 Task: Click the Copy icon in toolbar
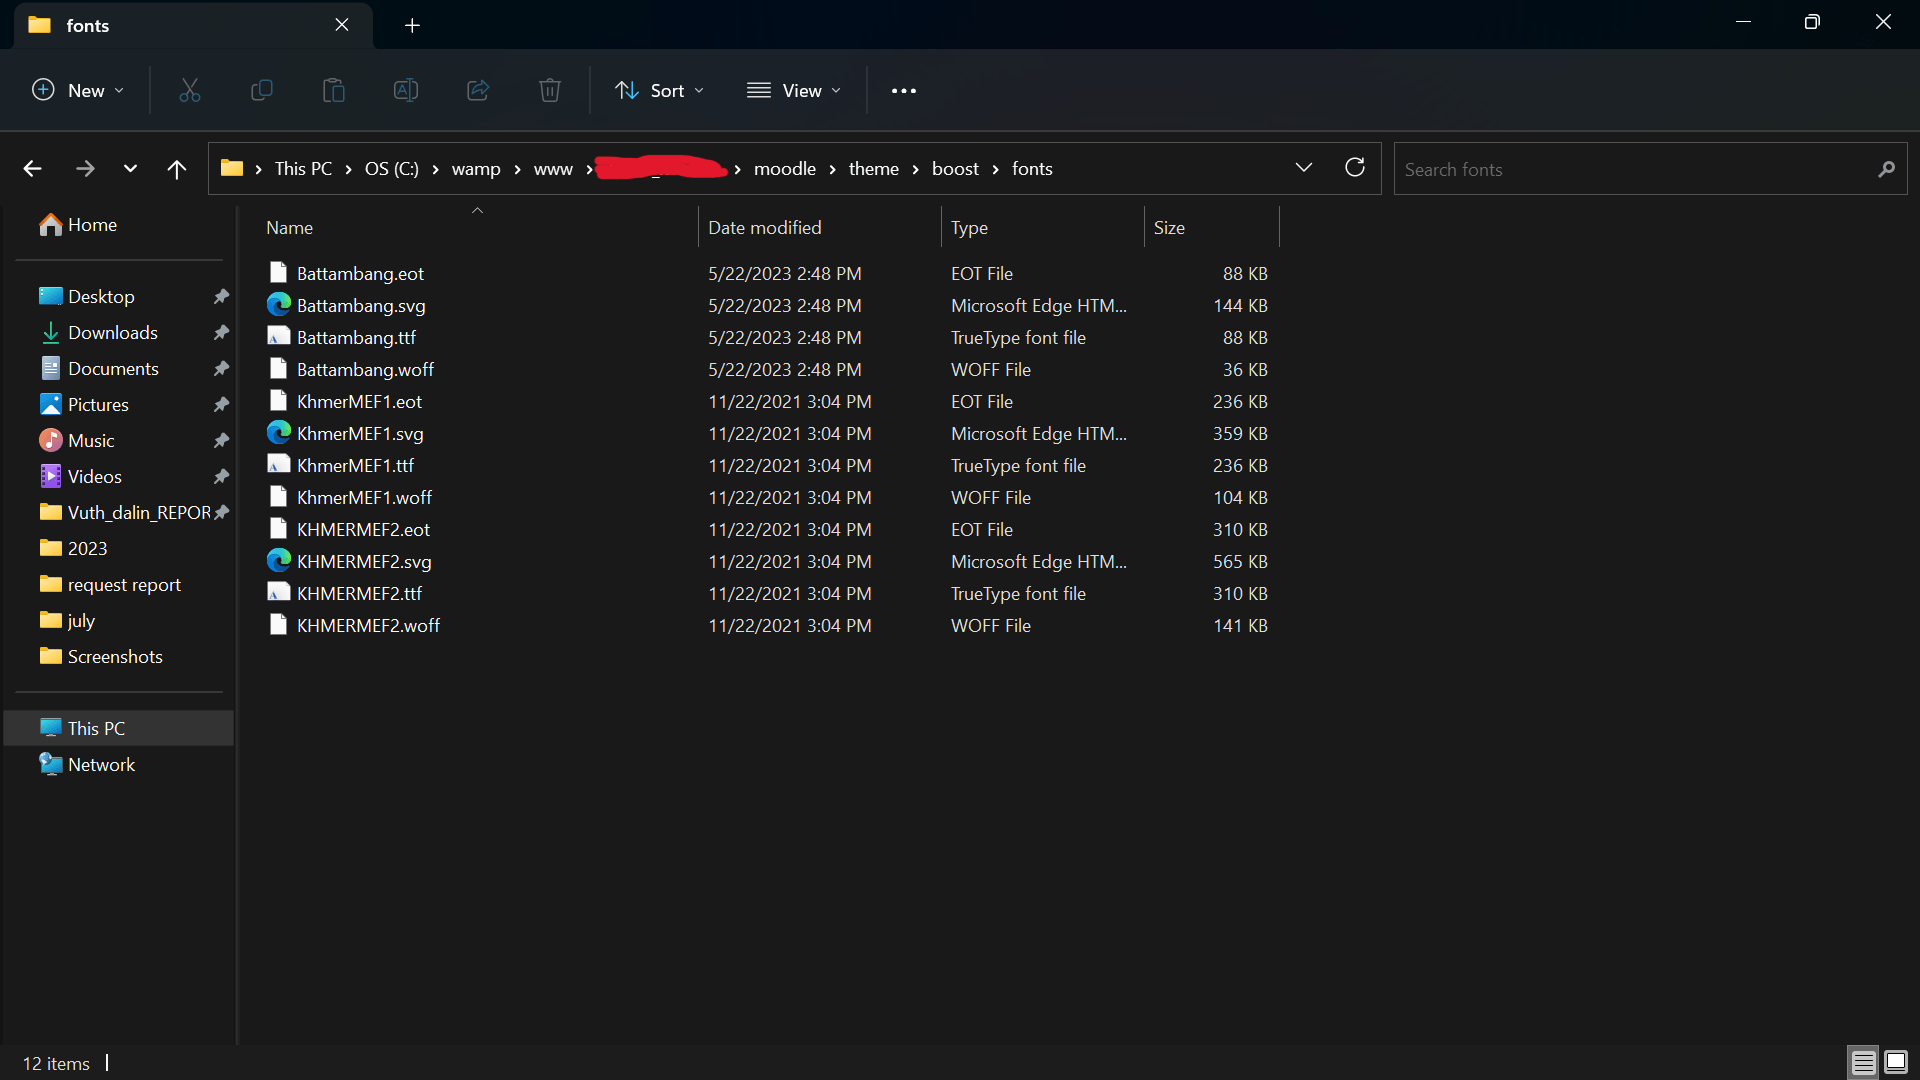pos(261,91)
